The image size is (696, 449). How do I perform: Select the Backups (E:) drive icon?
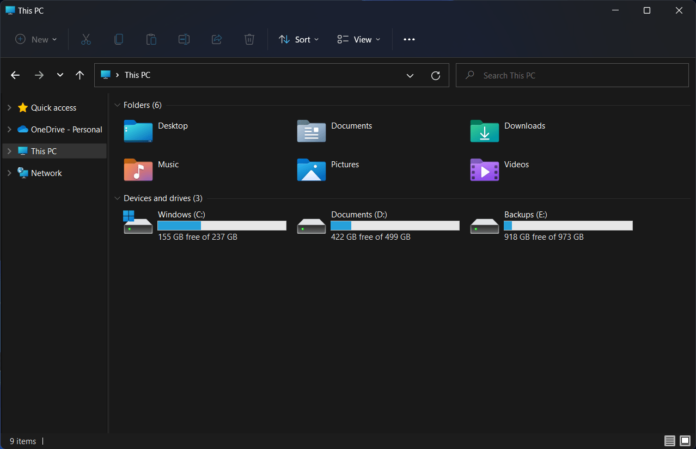(x=484, y=226)
